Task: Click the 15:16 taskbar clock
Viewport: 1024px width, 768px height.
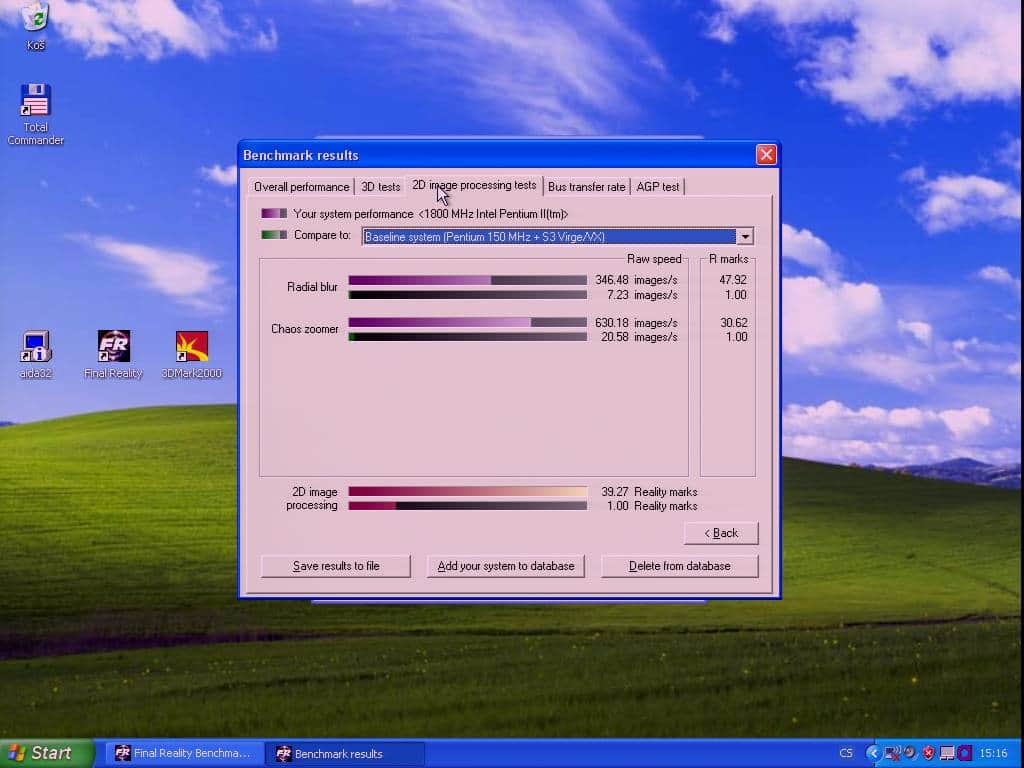Action: [993, 753]
